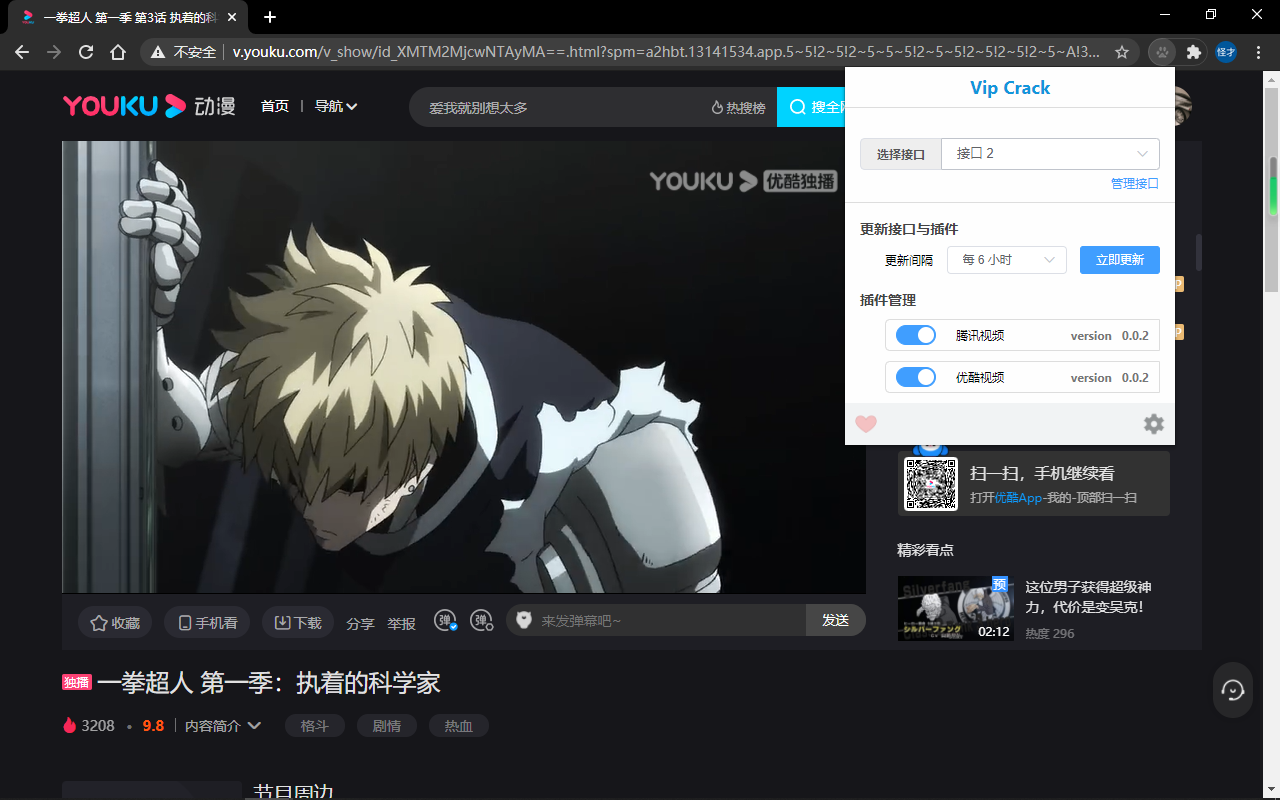The height and width of the screenshot is (800, 1280).
Task: Click the 优酷App link
Action: tap(1018, 498)
